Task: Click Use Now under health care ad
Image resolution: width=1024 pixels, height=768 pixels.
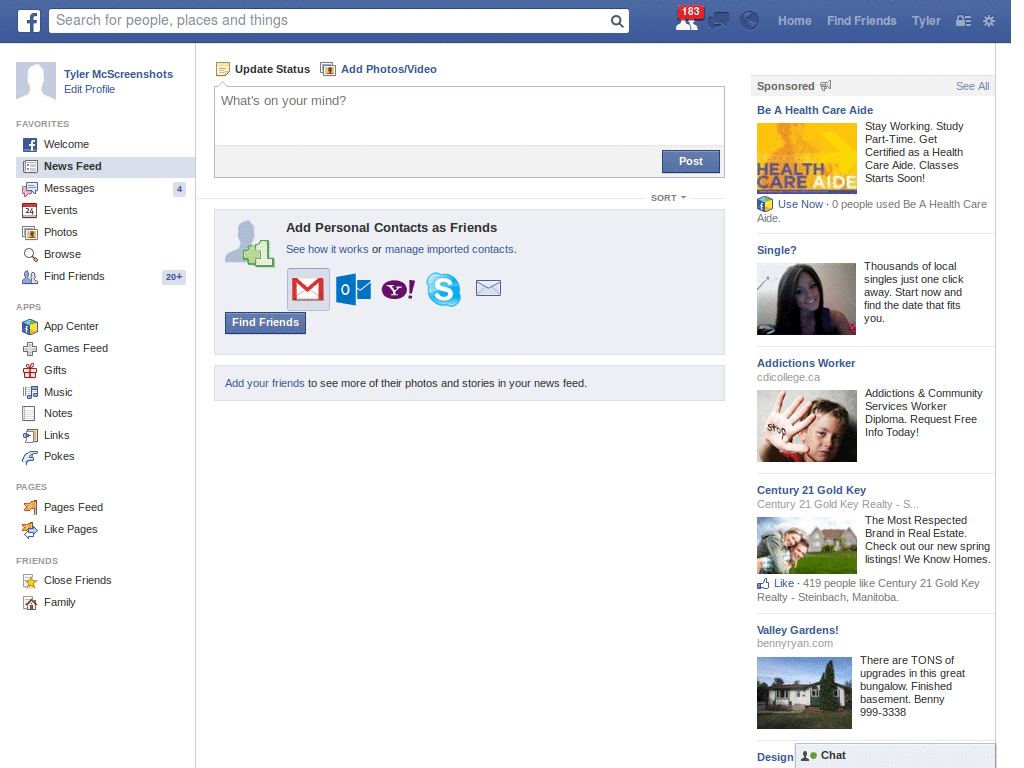Action: pos(800,204)
